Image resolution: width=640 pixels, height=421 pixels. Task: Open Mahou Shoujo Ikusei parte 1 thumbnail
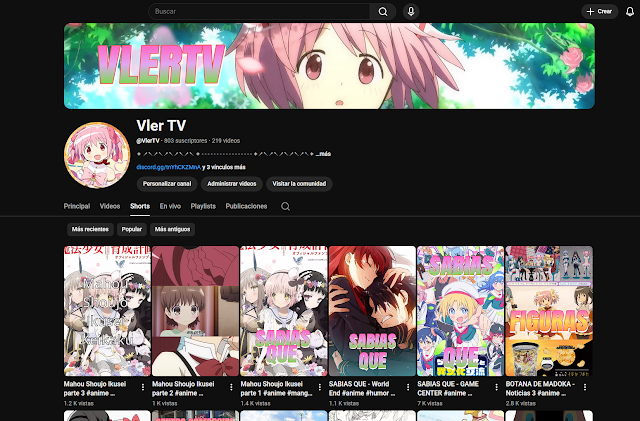coord(284,311)
